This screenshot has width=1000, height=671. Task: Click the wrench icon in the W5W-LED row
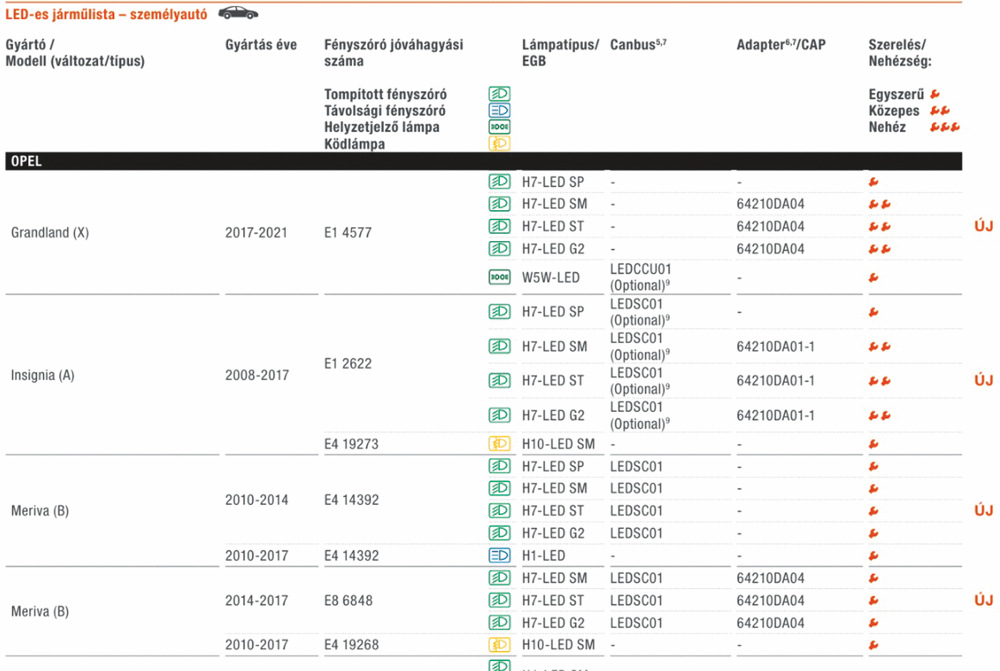(x=874, y=277)
